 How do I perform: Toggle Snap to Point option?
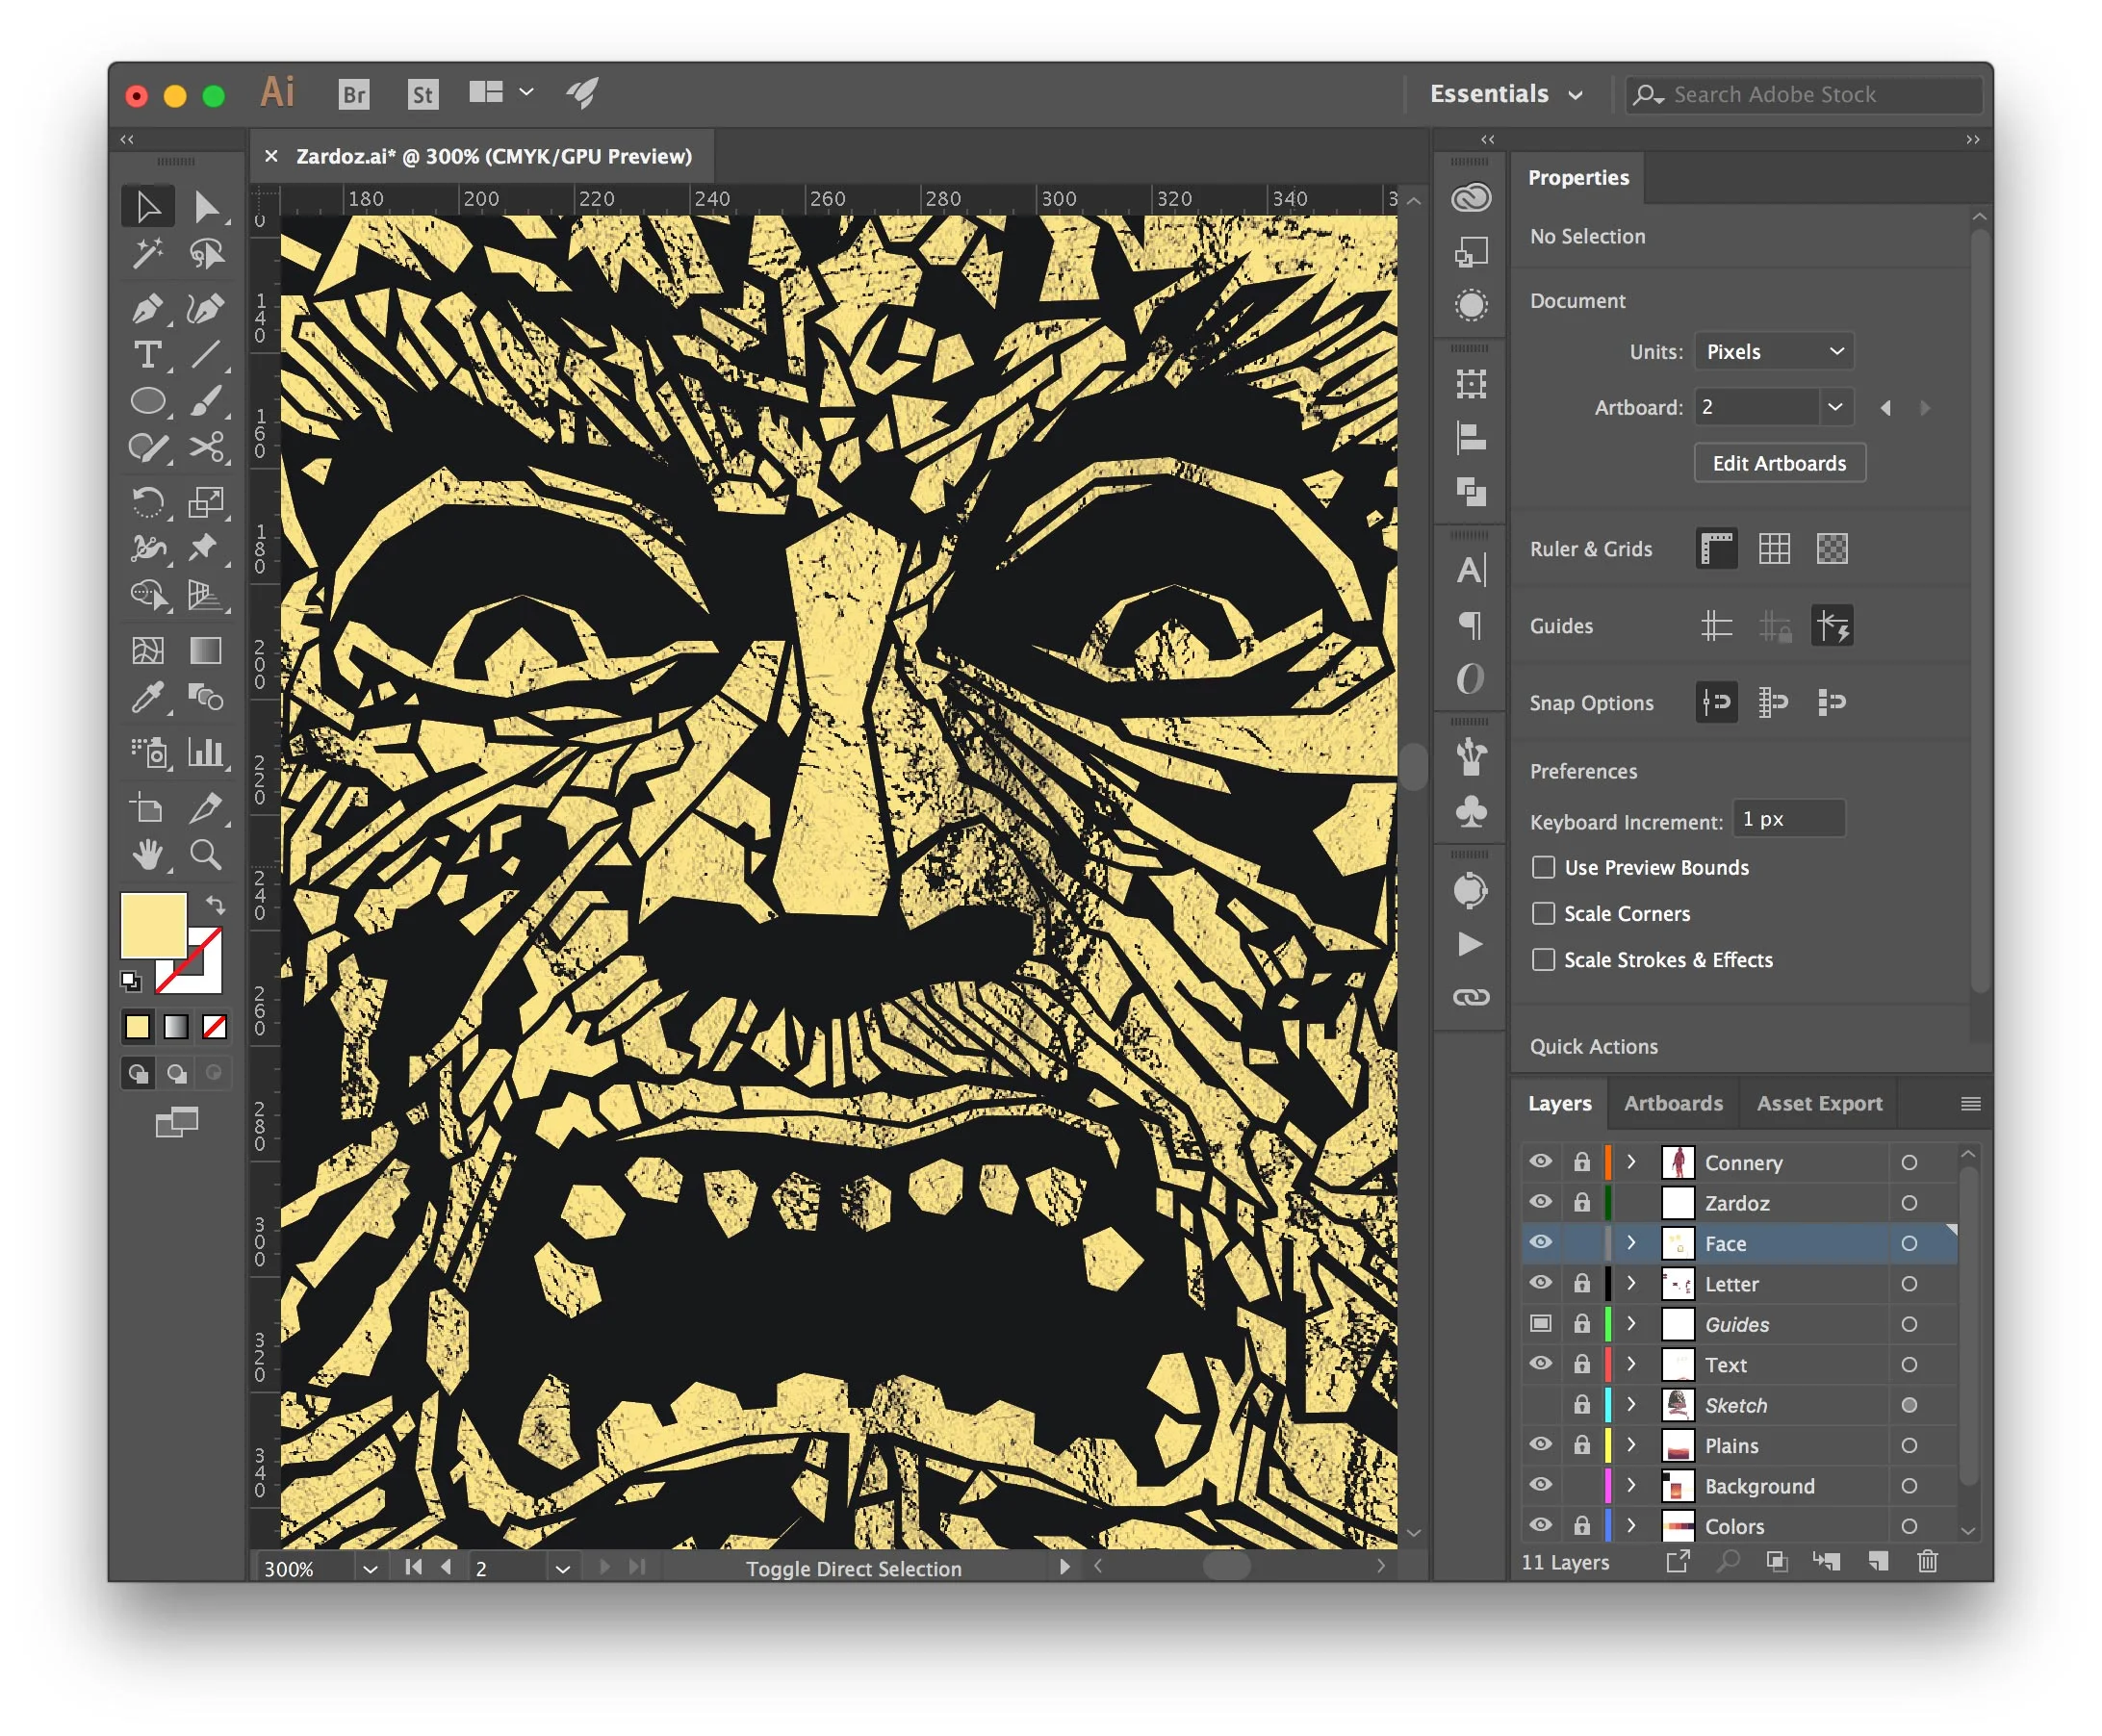(x=1716, y=702)
